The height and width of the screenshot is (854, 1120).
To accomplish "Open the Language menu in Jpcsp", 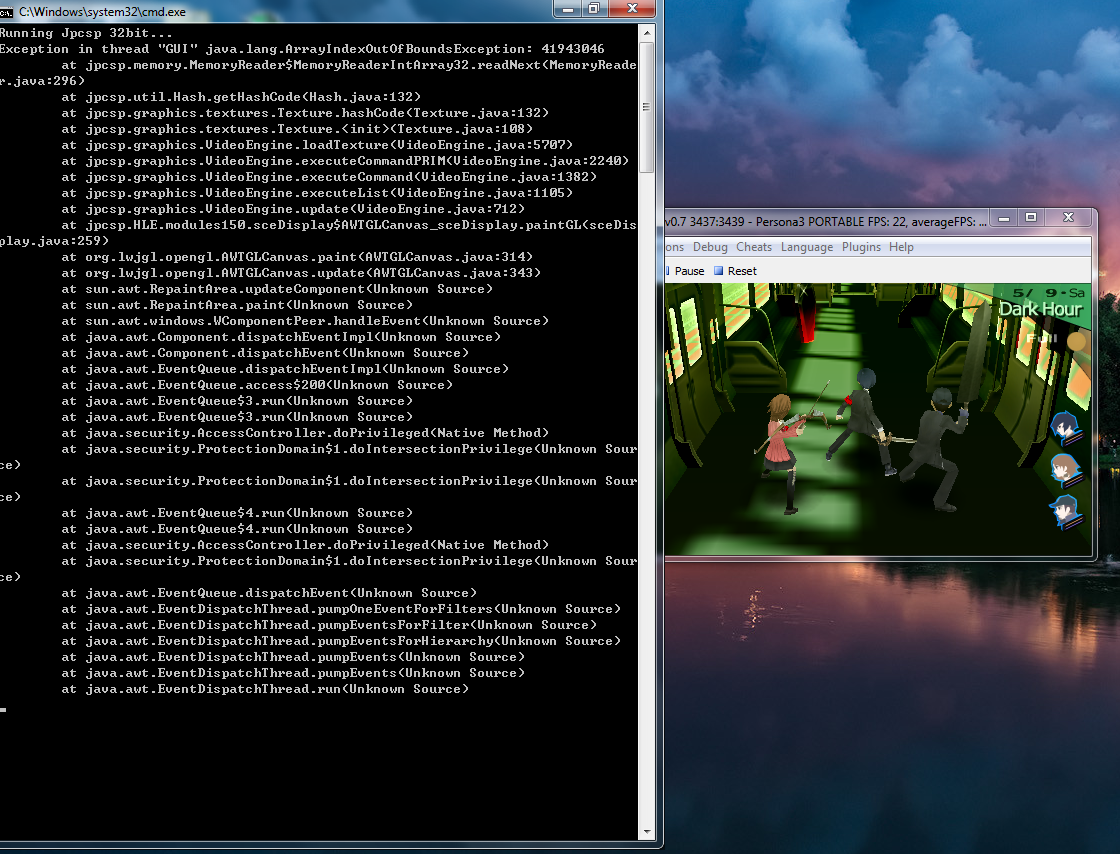I will pyautogui.click(x=806, y=246).
